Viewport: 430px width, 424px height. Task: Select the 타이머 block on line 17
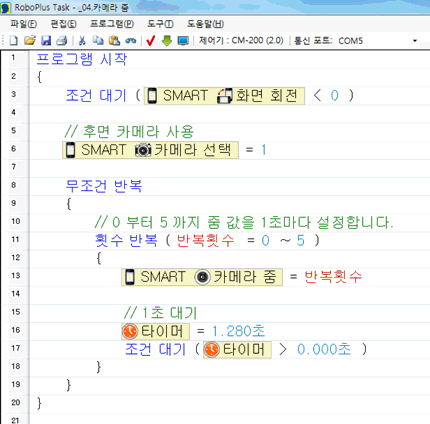[237, 350]
